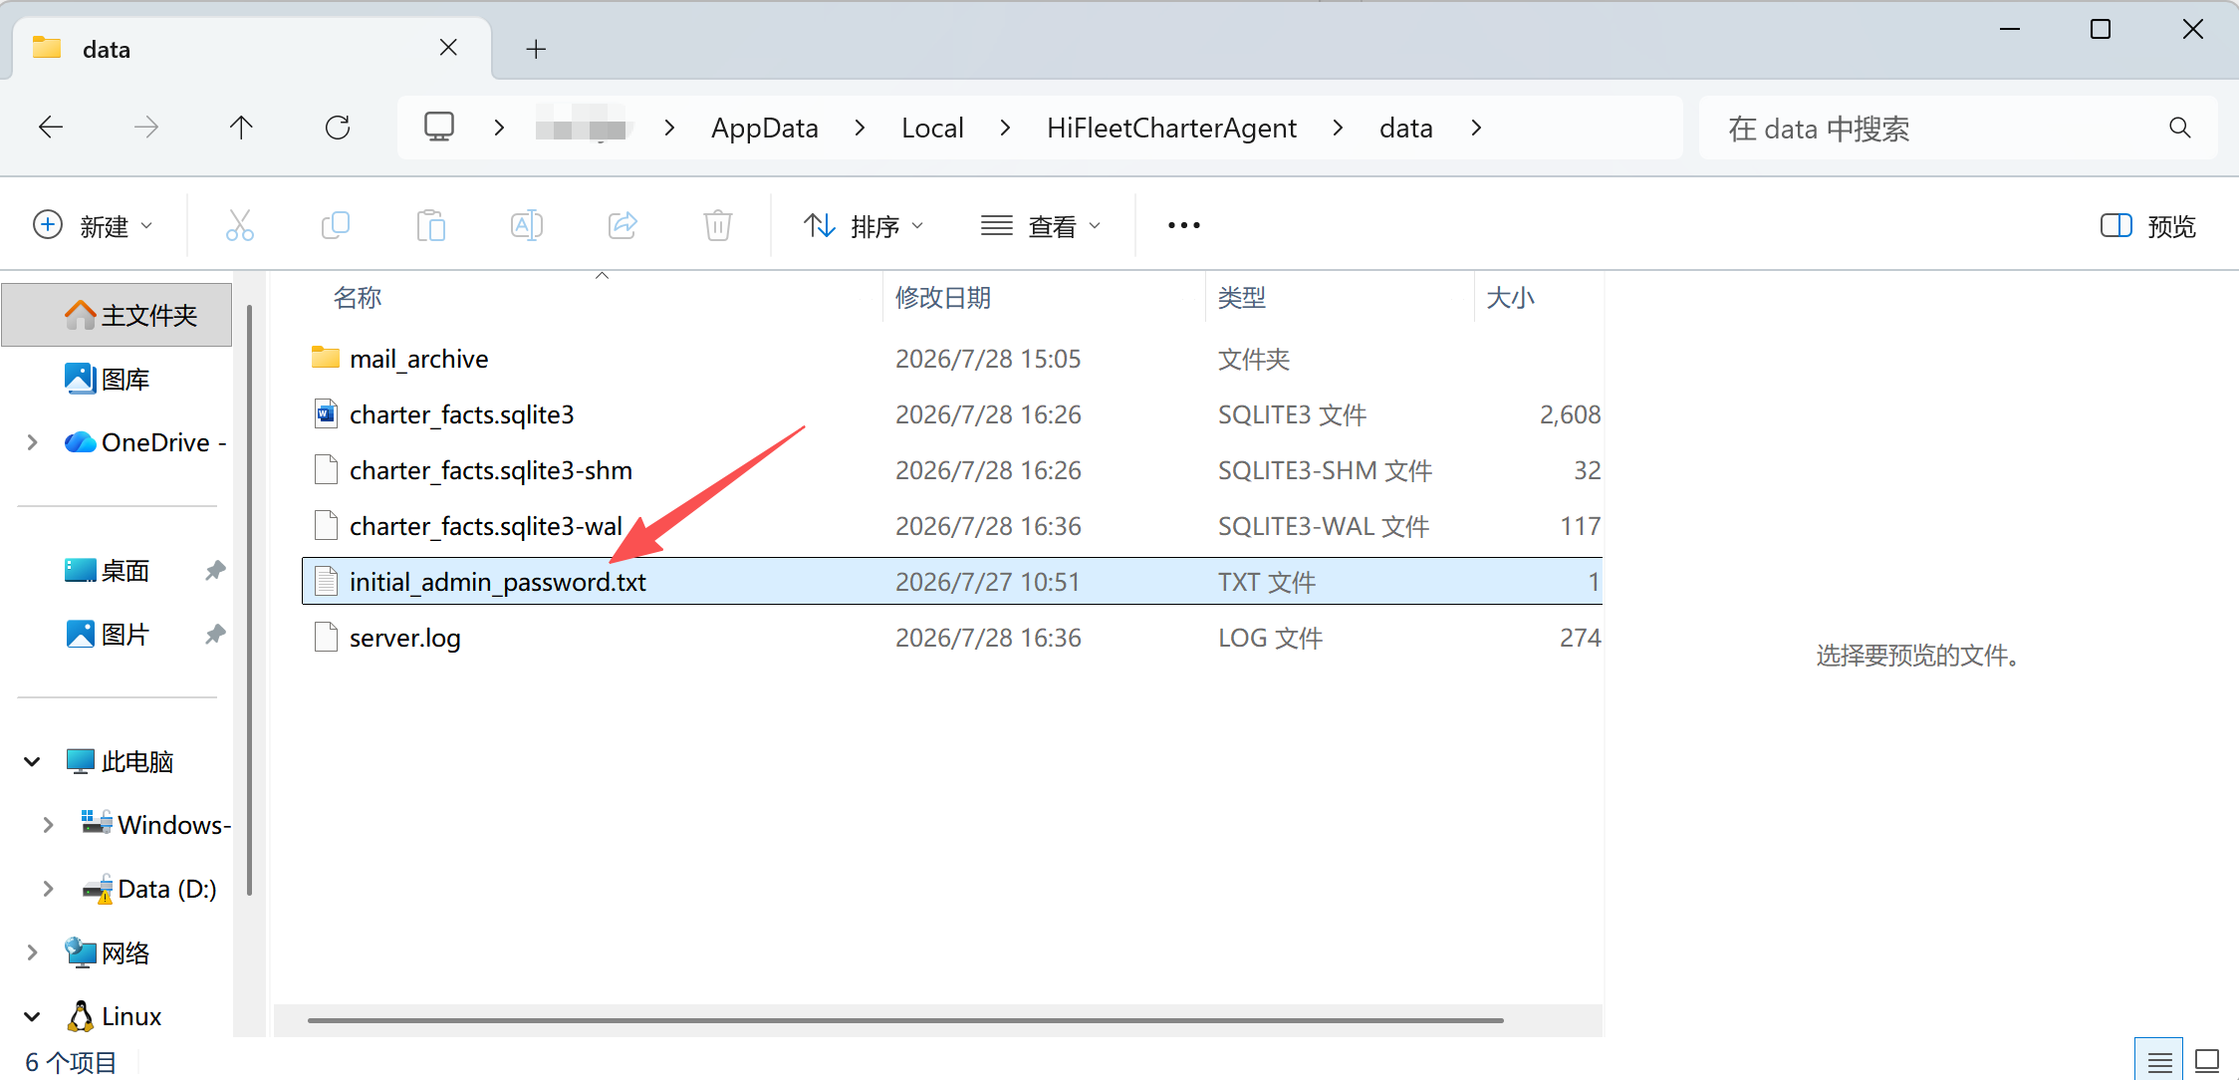The width and height of the screenshot is (2239, 1080).
Task: Select Linux in sidebar
Action: 114,1016
